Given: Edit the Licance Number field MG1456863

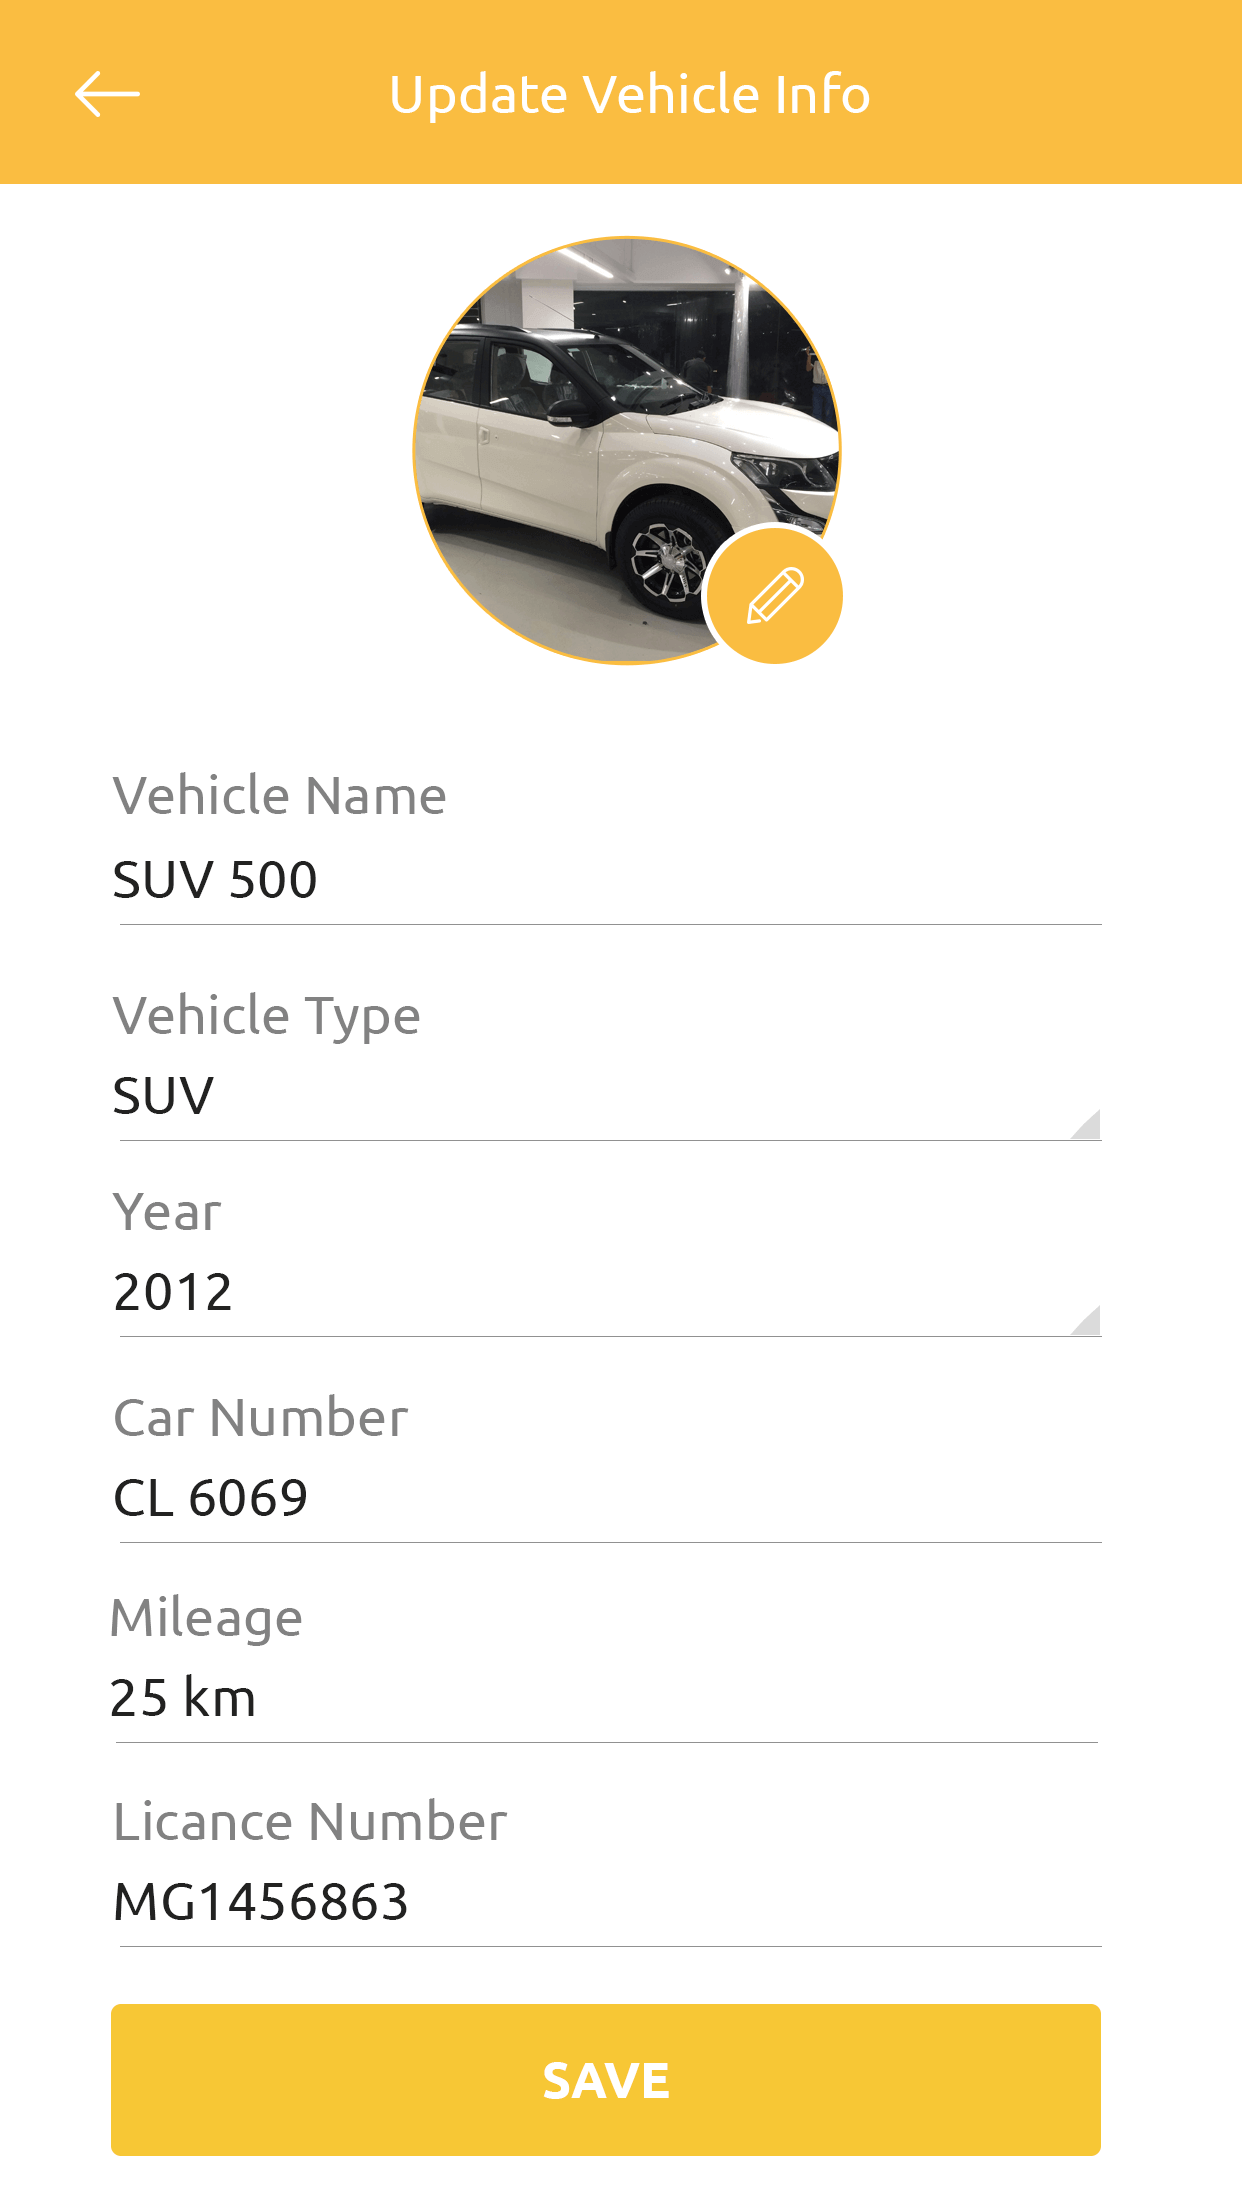Looking at the screenshot, I should click(610, 1903).
